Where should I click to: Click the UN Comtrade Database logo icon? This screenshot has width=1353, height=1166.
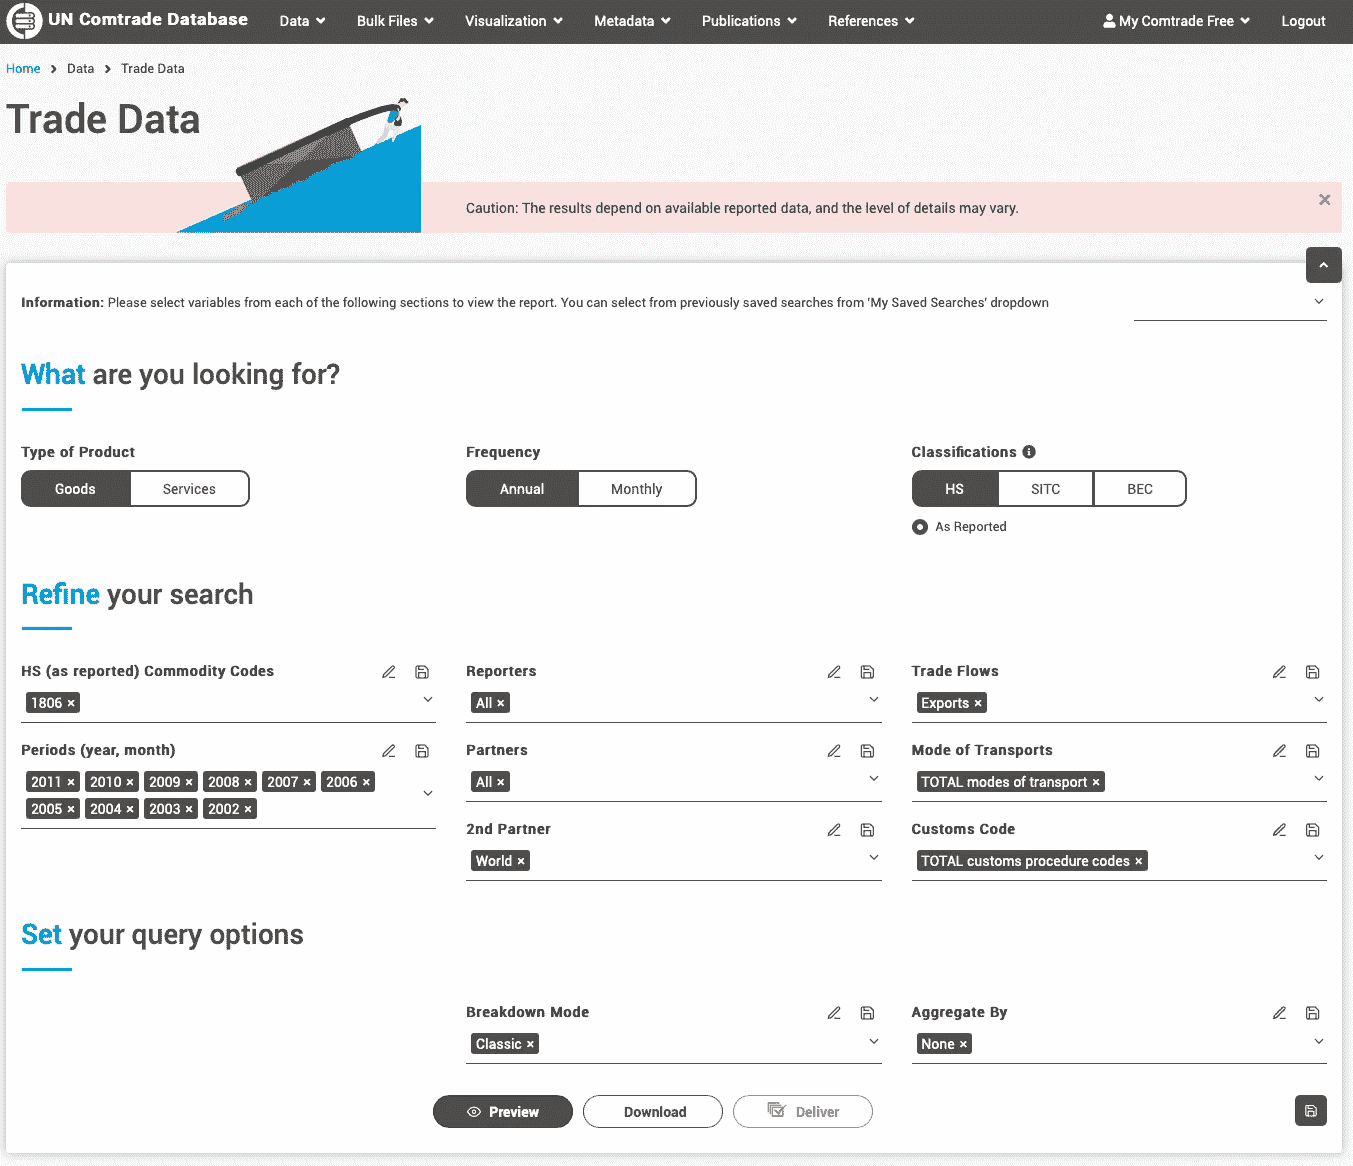pyautogui.click(x=24, y=20)
